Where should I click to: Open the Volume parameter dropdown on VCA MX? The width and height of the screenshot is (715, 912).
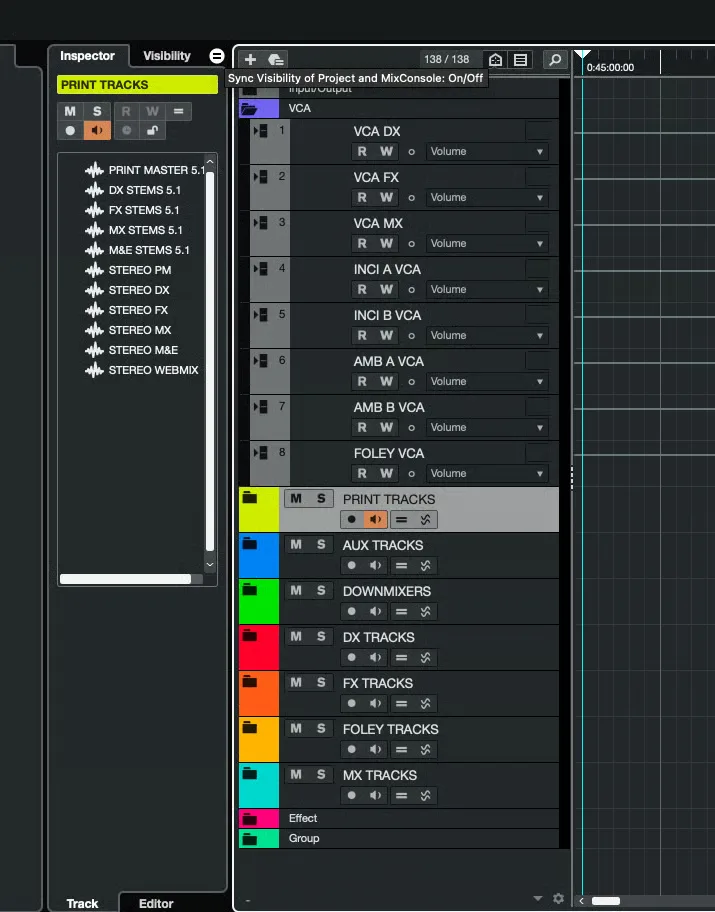[487, 243]
